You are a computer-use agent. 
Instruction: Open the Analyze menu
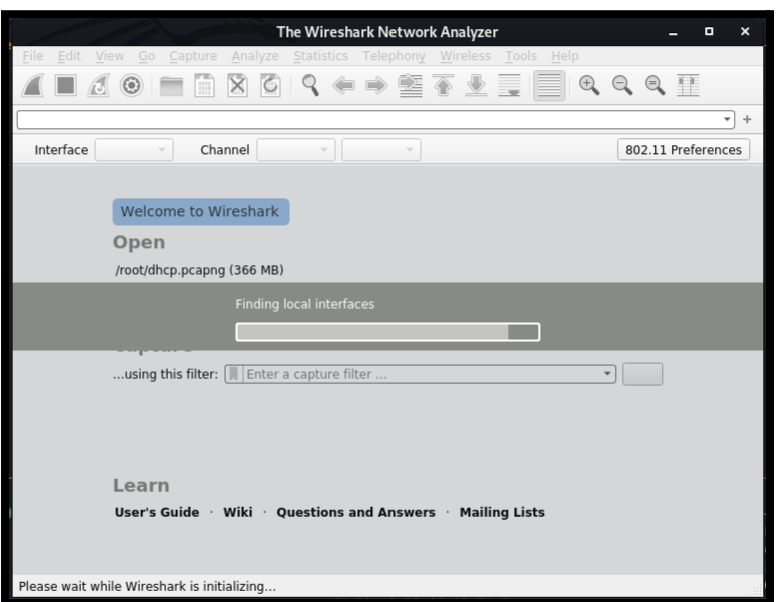point(255,56)
